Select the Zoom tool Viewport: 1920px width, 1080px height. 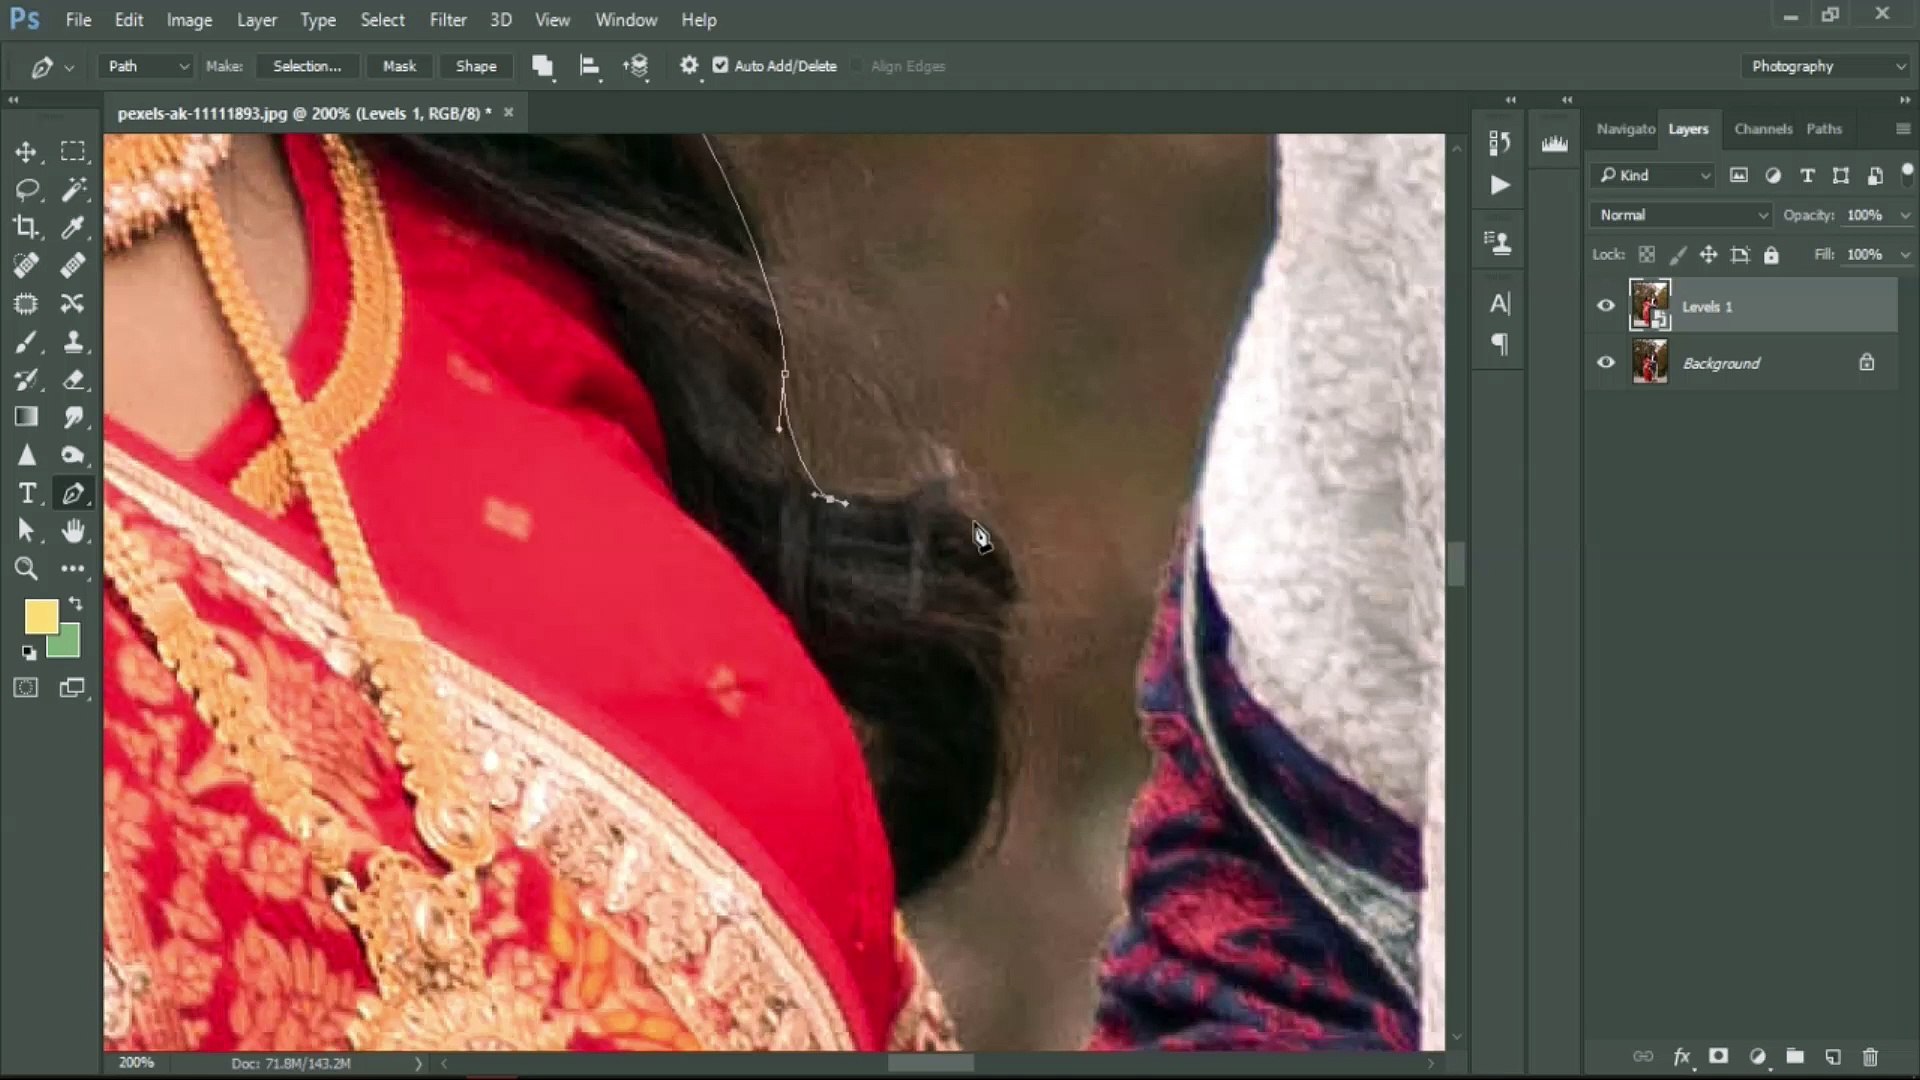(26, 568)
